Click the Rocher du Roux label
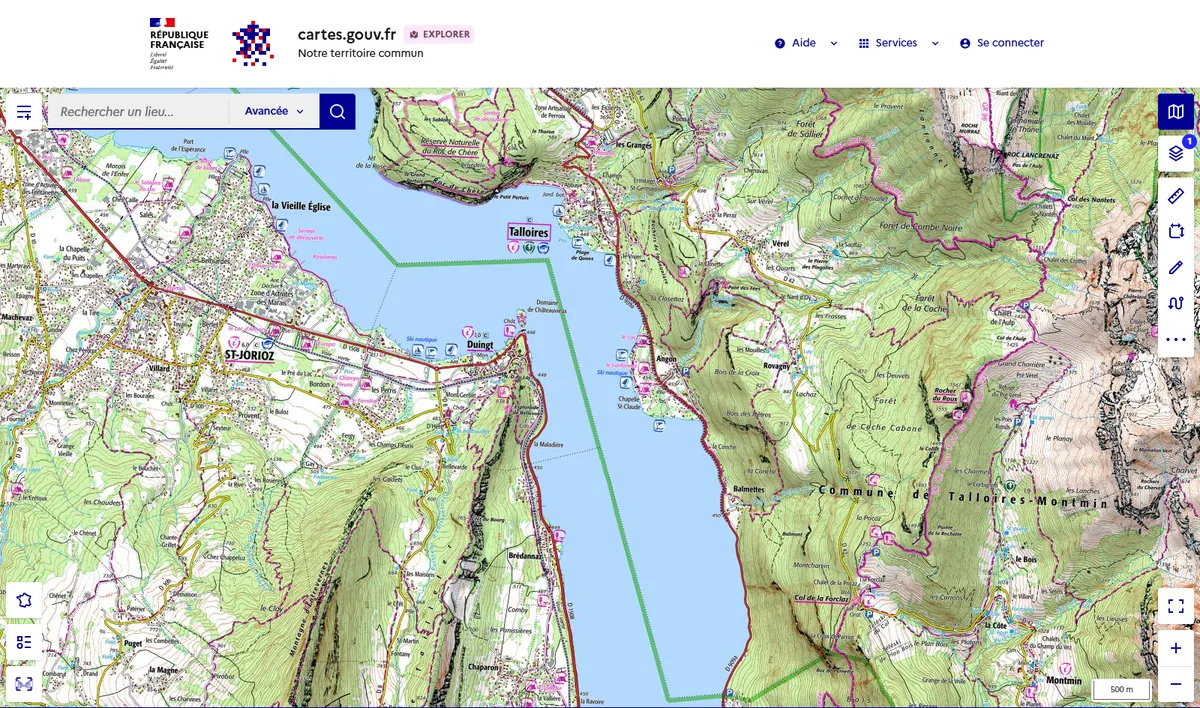This screenshot has width=1200, height=708. pyautogui.click(x=945, y=394)
